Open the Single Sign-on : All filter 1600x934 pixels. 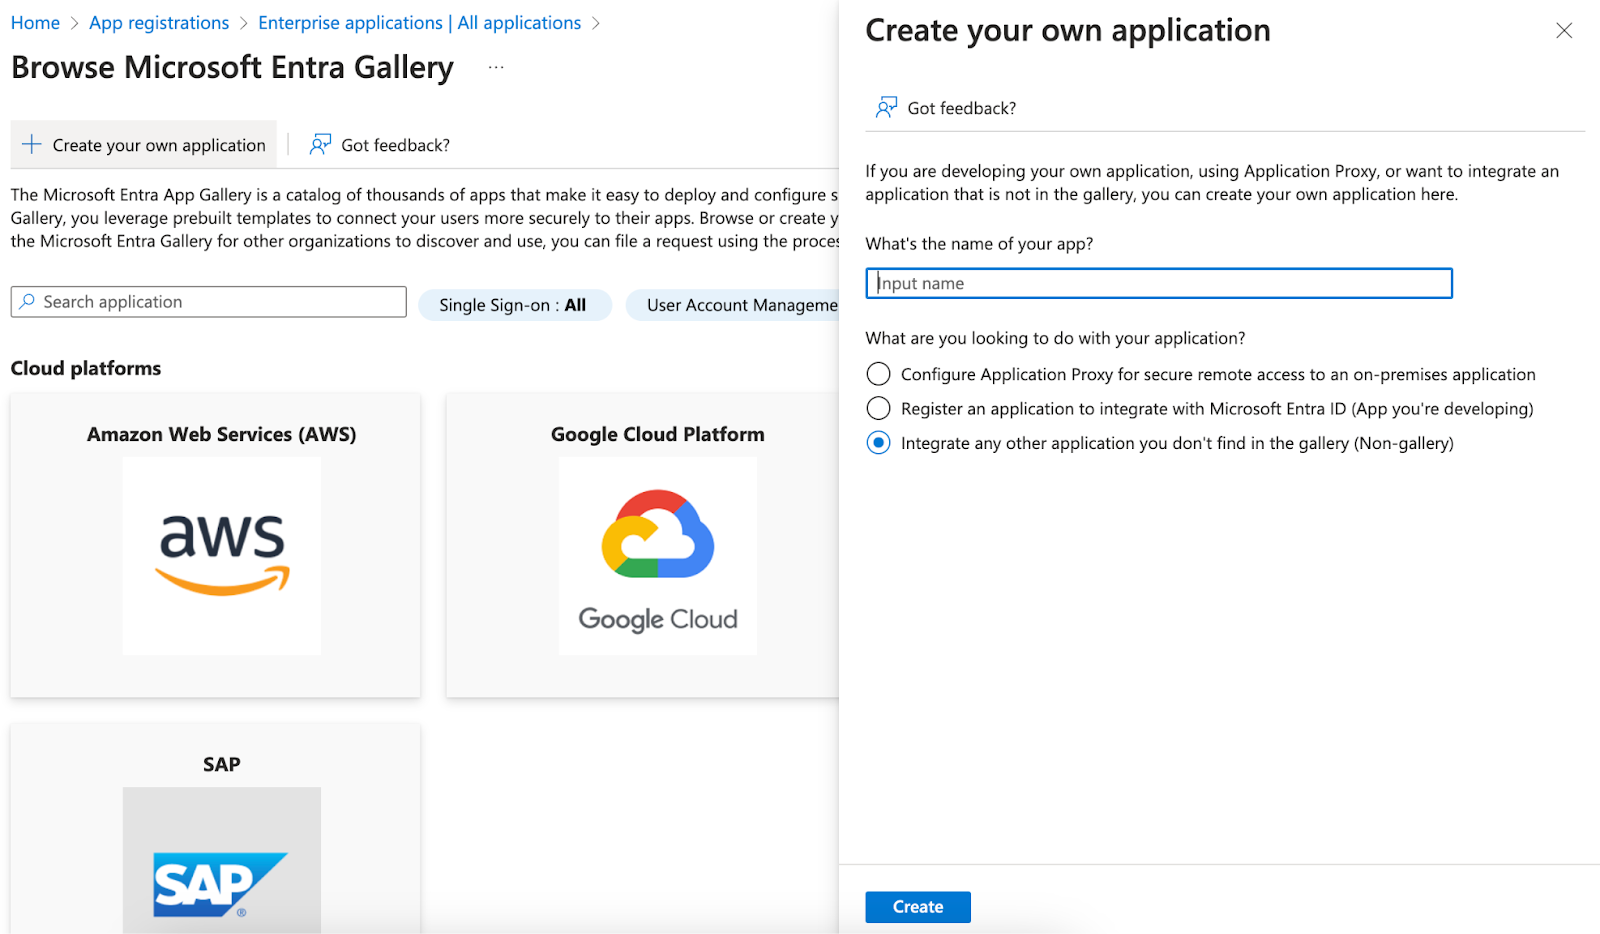(x=513, y=305)
